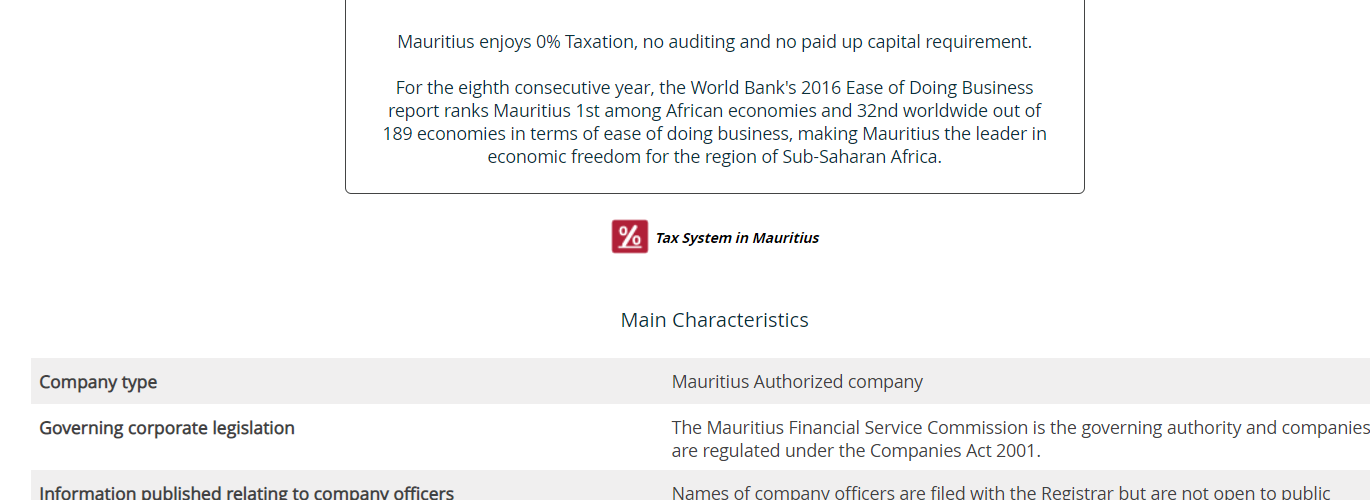Click the Main Characteristics heading
Screen dimensions: 1370x500
click(714, 320)
